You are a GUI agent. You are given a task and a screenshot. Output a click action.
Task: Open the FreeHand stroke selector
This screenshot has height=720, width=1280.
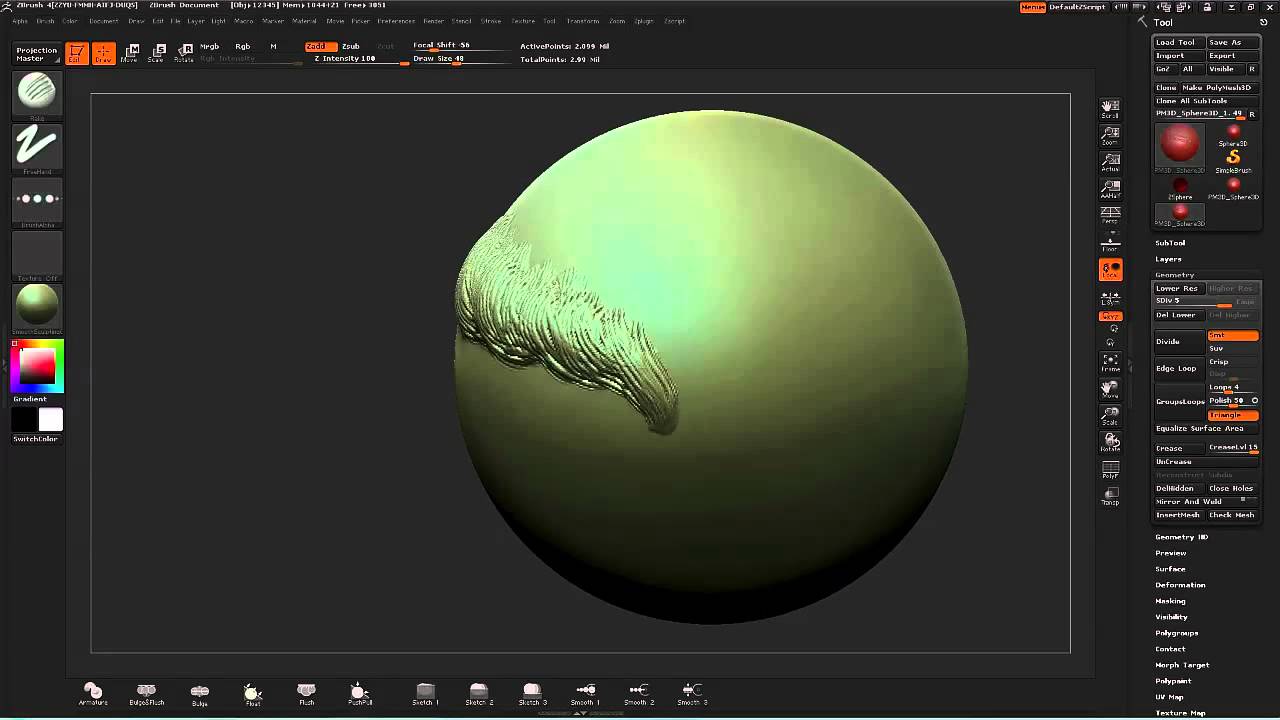(37, 148)
